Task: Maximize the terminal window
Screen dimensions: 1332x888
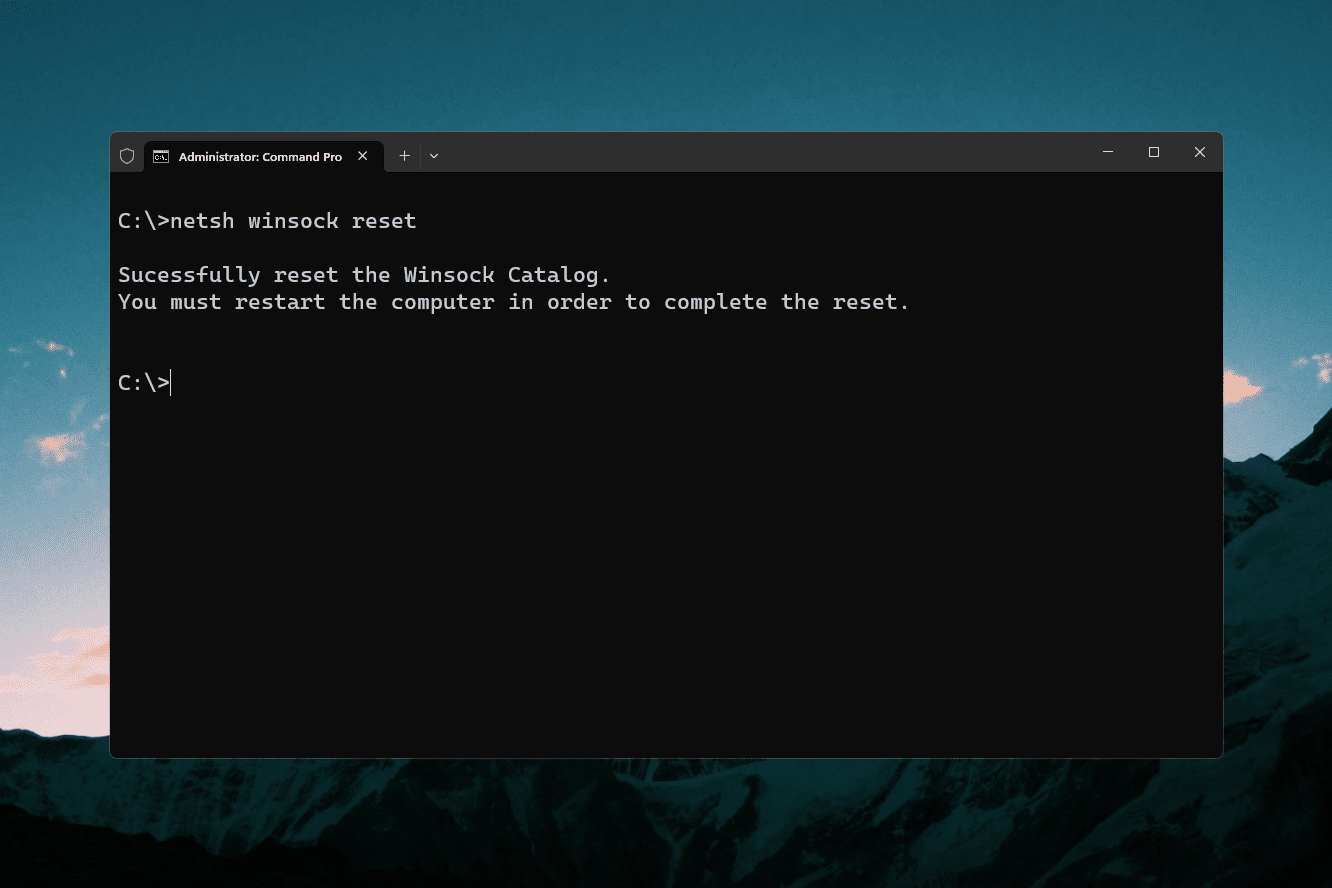Action: pos(1154,152)
